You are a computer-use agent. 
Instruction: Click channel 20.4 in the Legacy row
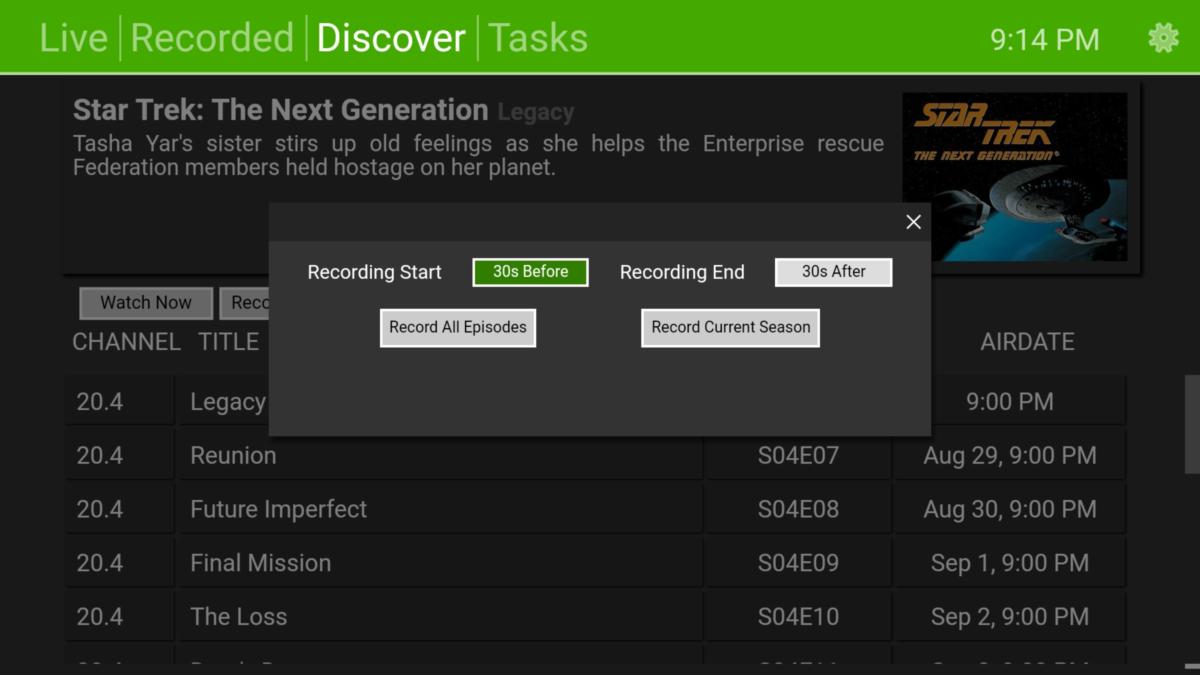100,402
